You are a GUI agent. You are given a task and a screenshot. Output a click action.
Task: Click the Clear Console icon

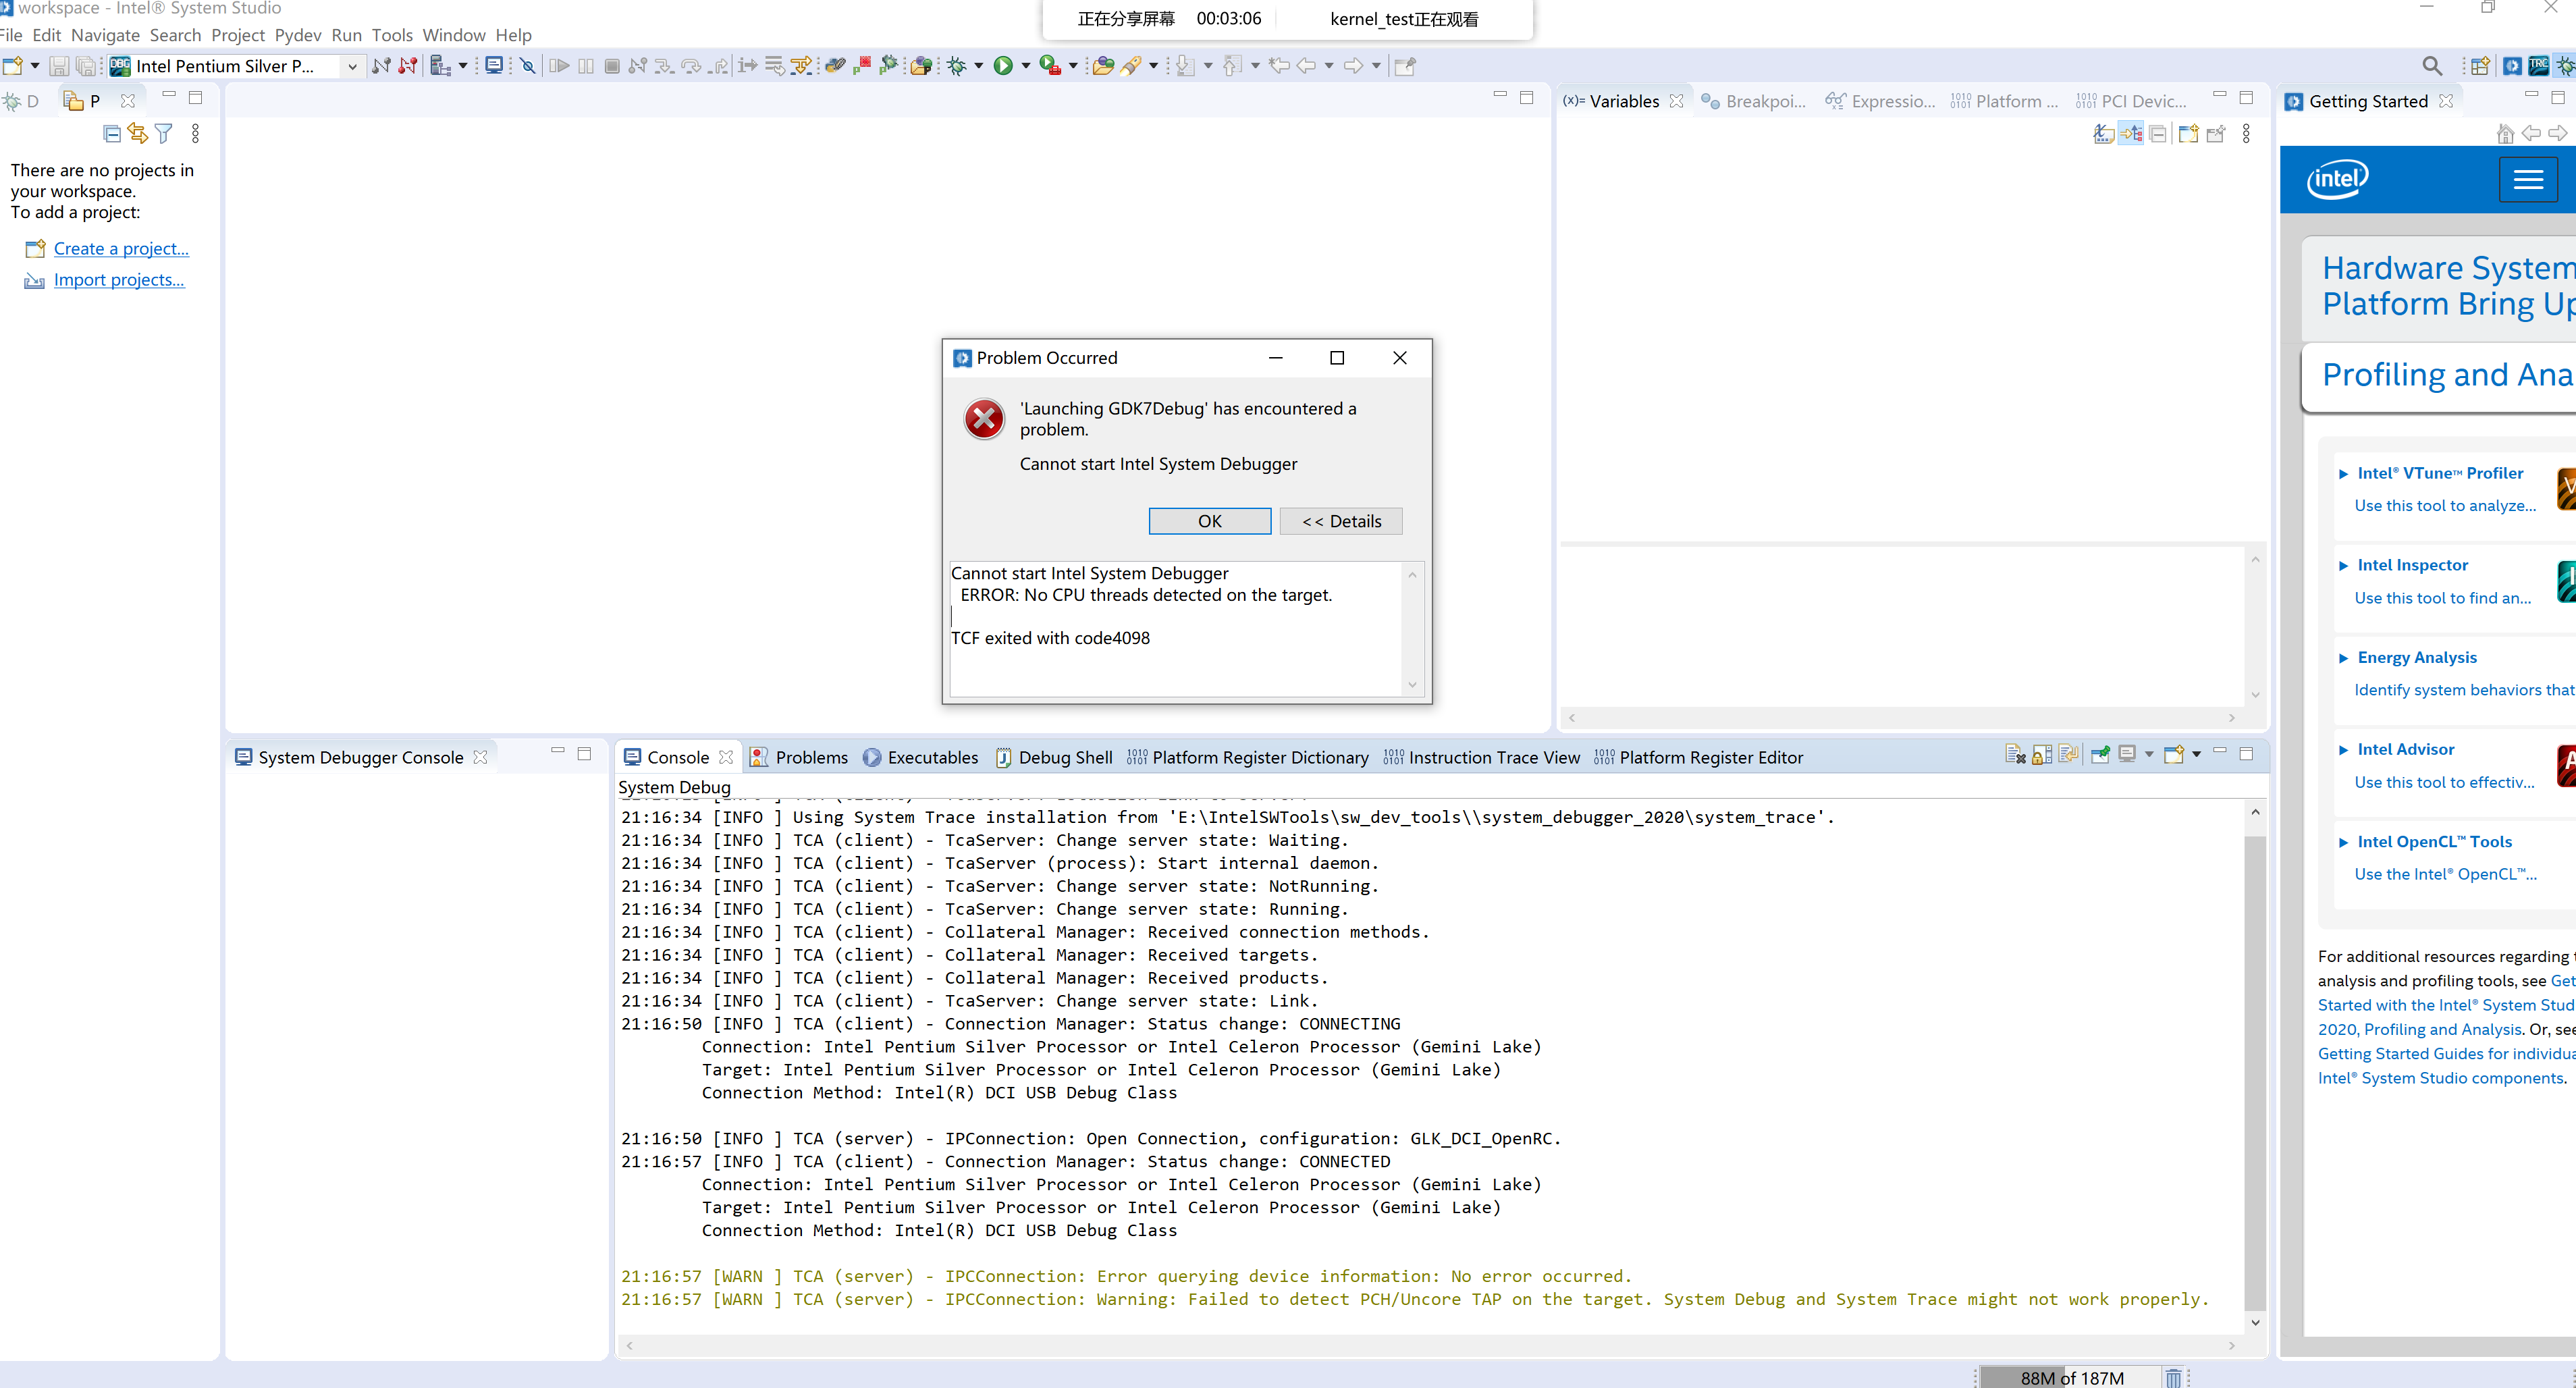[x=2015, y=754]
